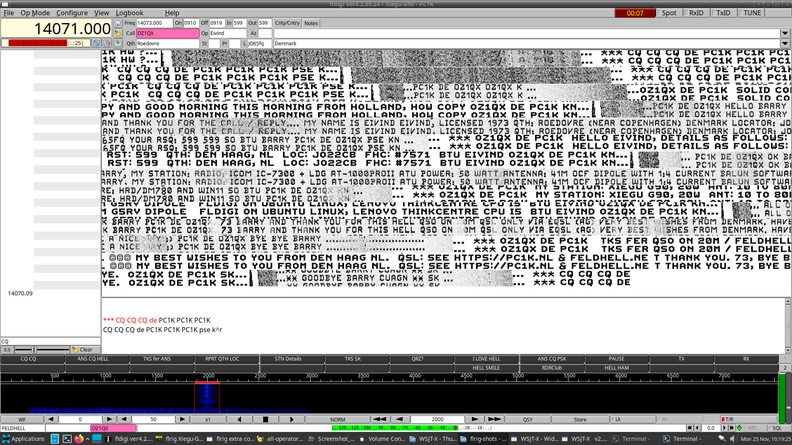Viewport: 792px width, 445px height.
Task: Click the QRZ lookup icon beside Freq
Action: pyautogui.click(x=119, y=22)
